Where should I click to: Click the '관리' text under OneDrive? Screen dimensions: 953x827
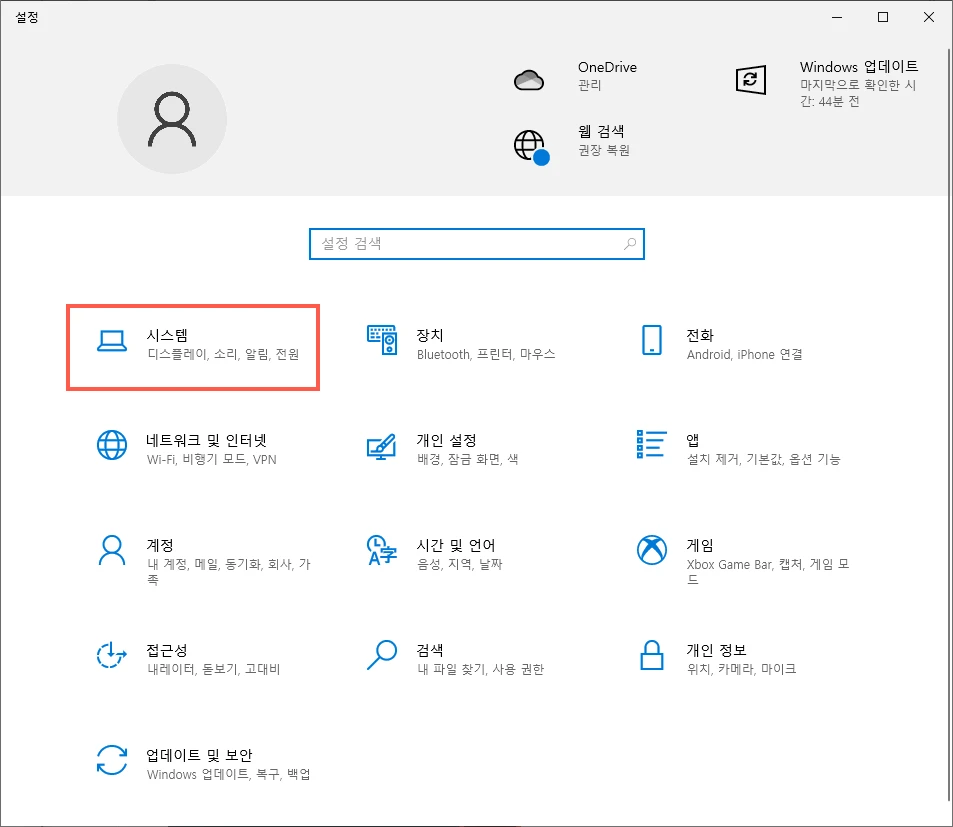coord(590,86)
